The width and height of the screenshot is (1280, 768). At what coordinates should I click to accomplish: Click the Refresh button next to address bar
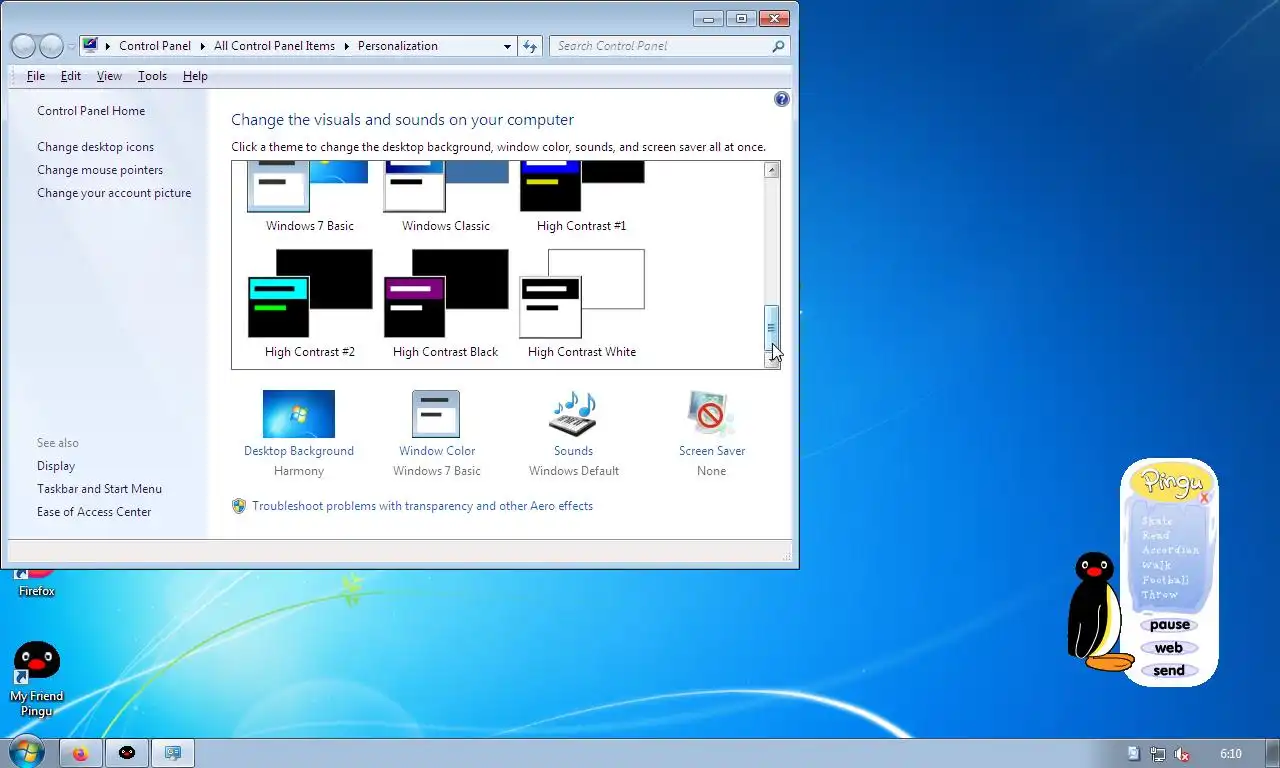(x=530, y=46)
